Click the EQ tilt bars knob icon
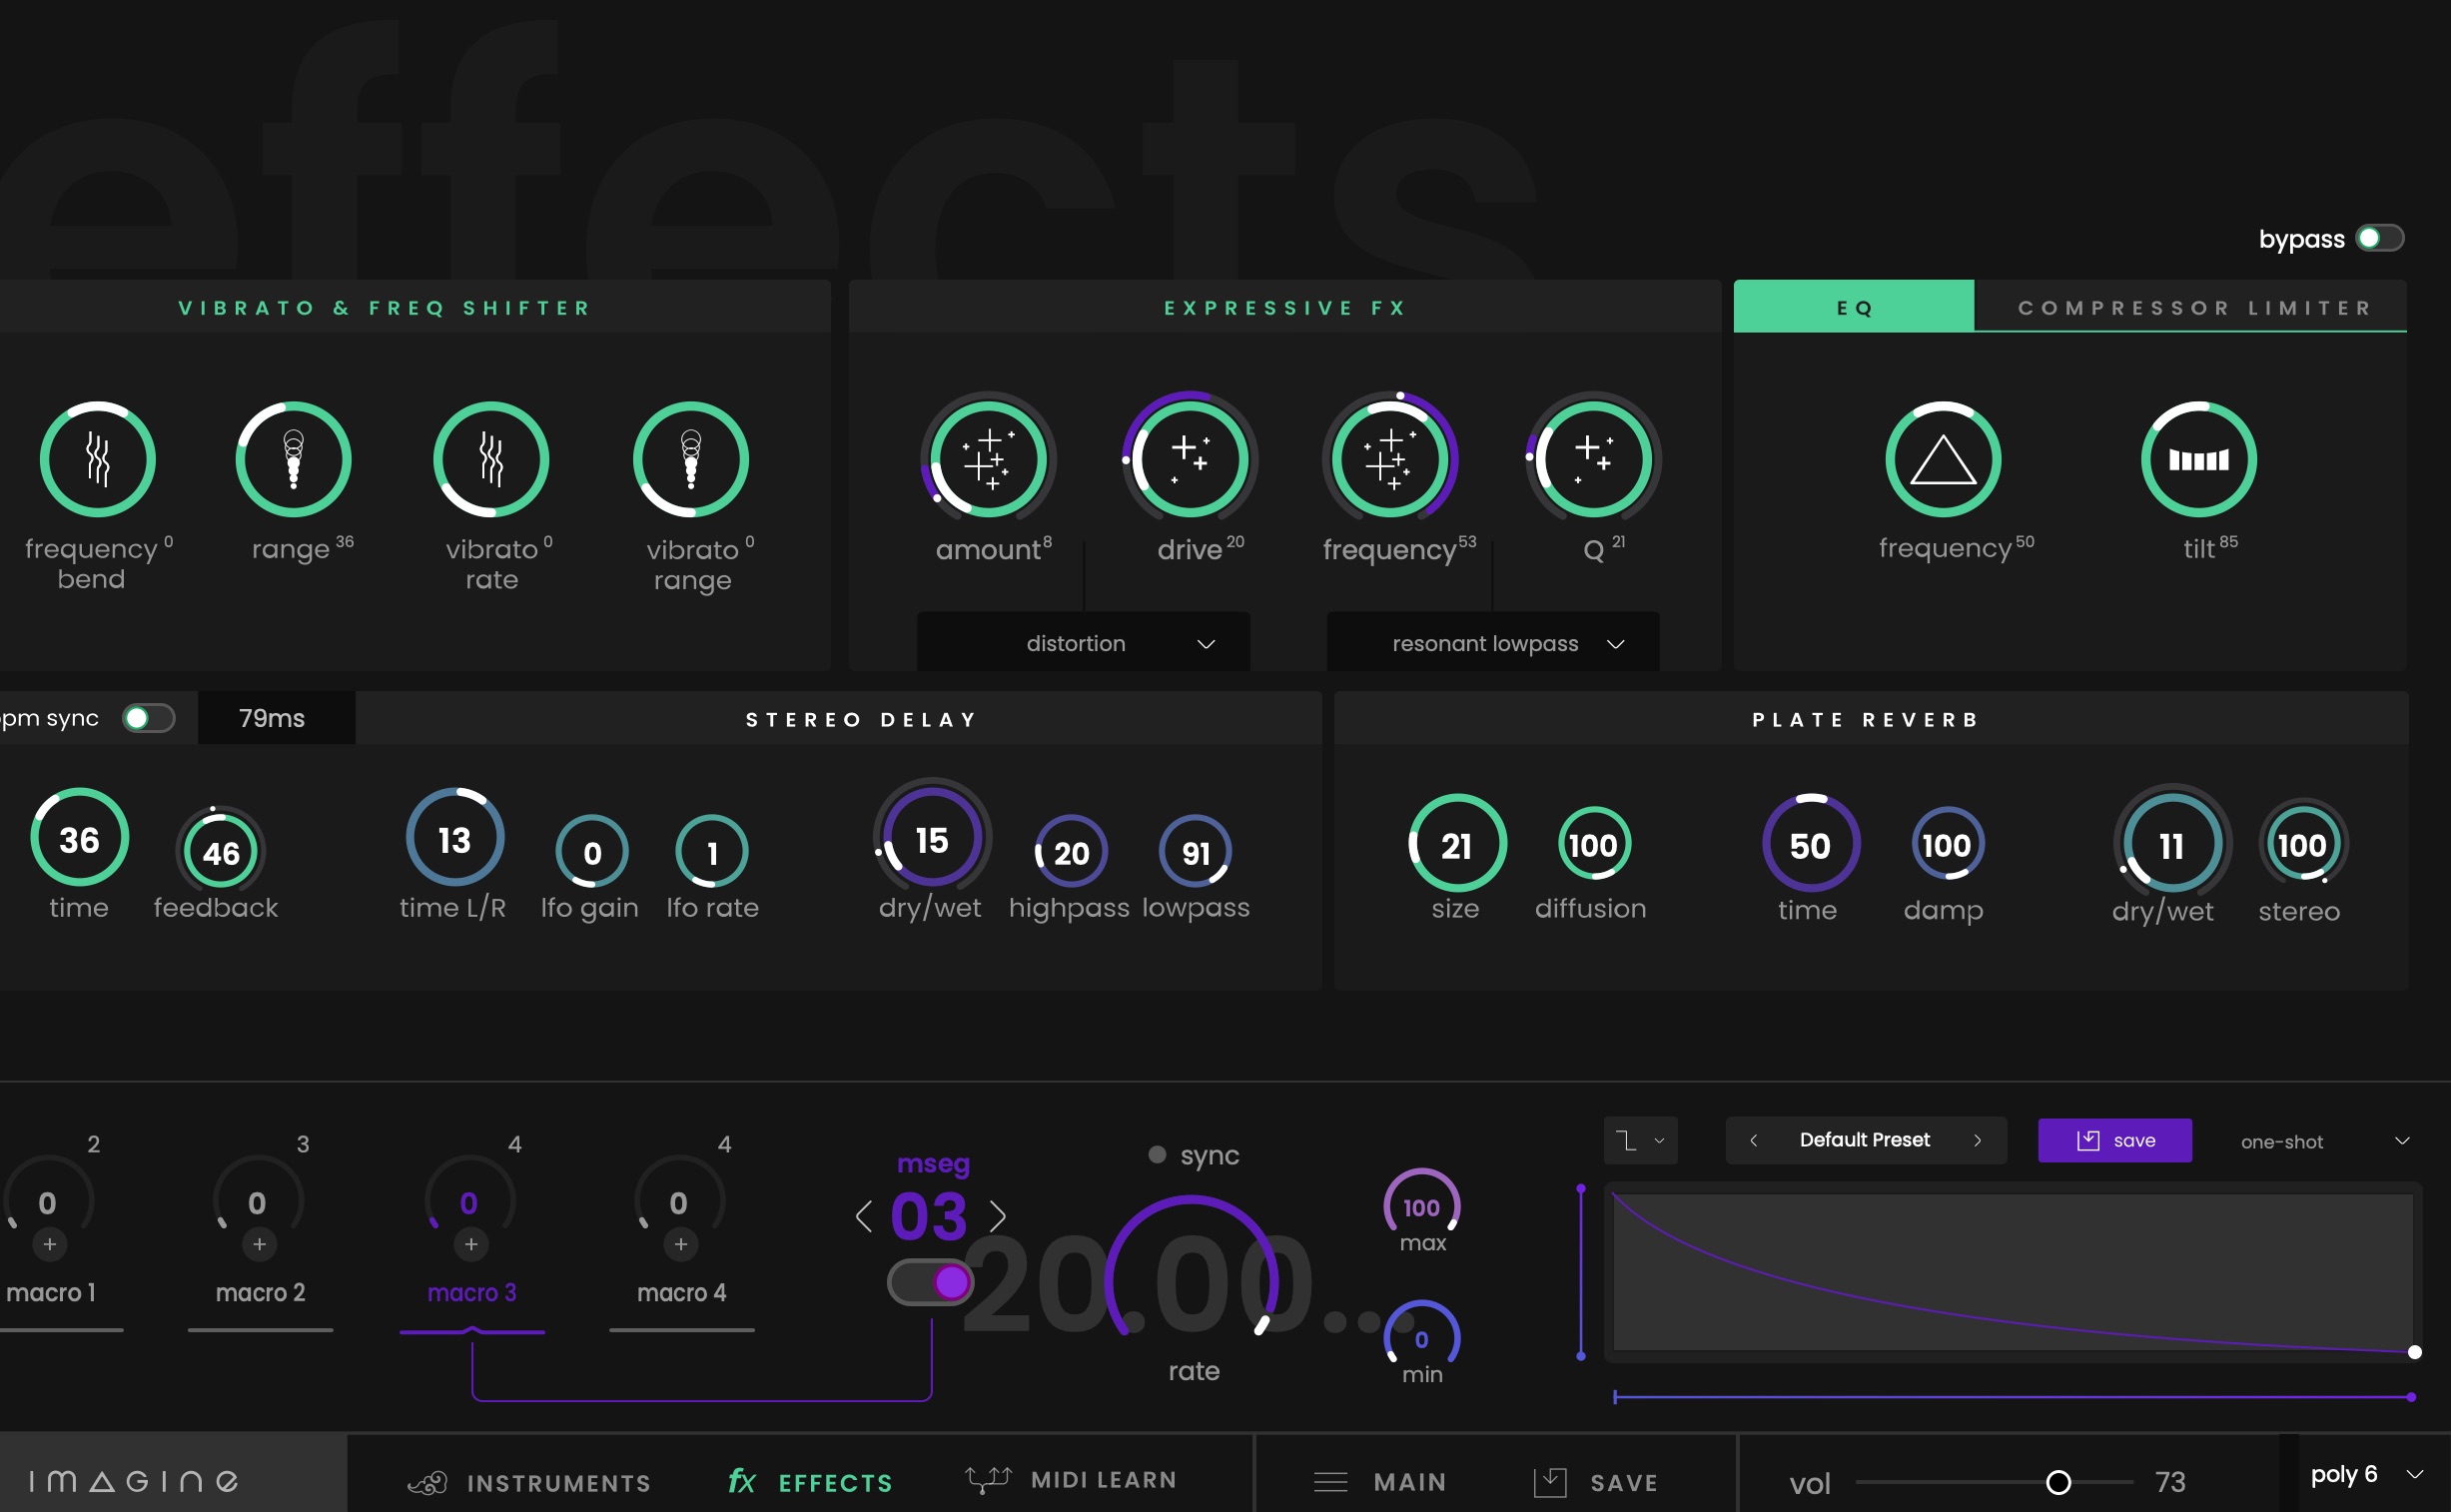The height and width of the screenshot is (1512, 2451). coord(2198,460)
